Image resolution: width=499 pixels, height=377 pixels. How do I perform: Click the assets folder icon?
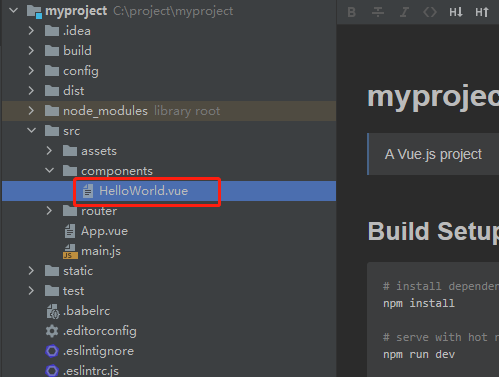coord(70,151)
